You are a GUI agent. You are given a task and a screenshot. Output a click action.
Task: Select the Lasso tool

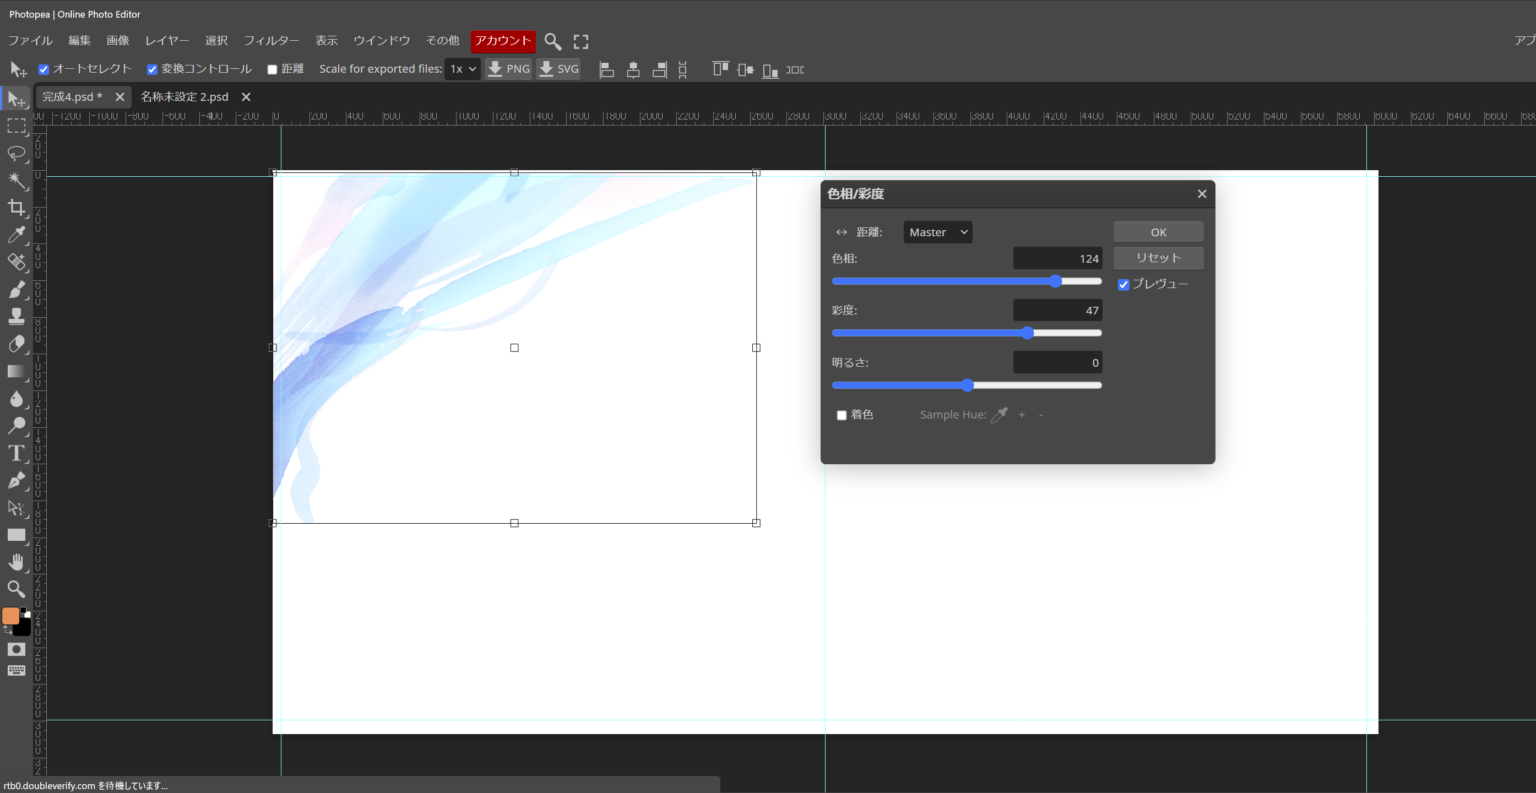[x=17, y=153]
